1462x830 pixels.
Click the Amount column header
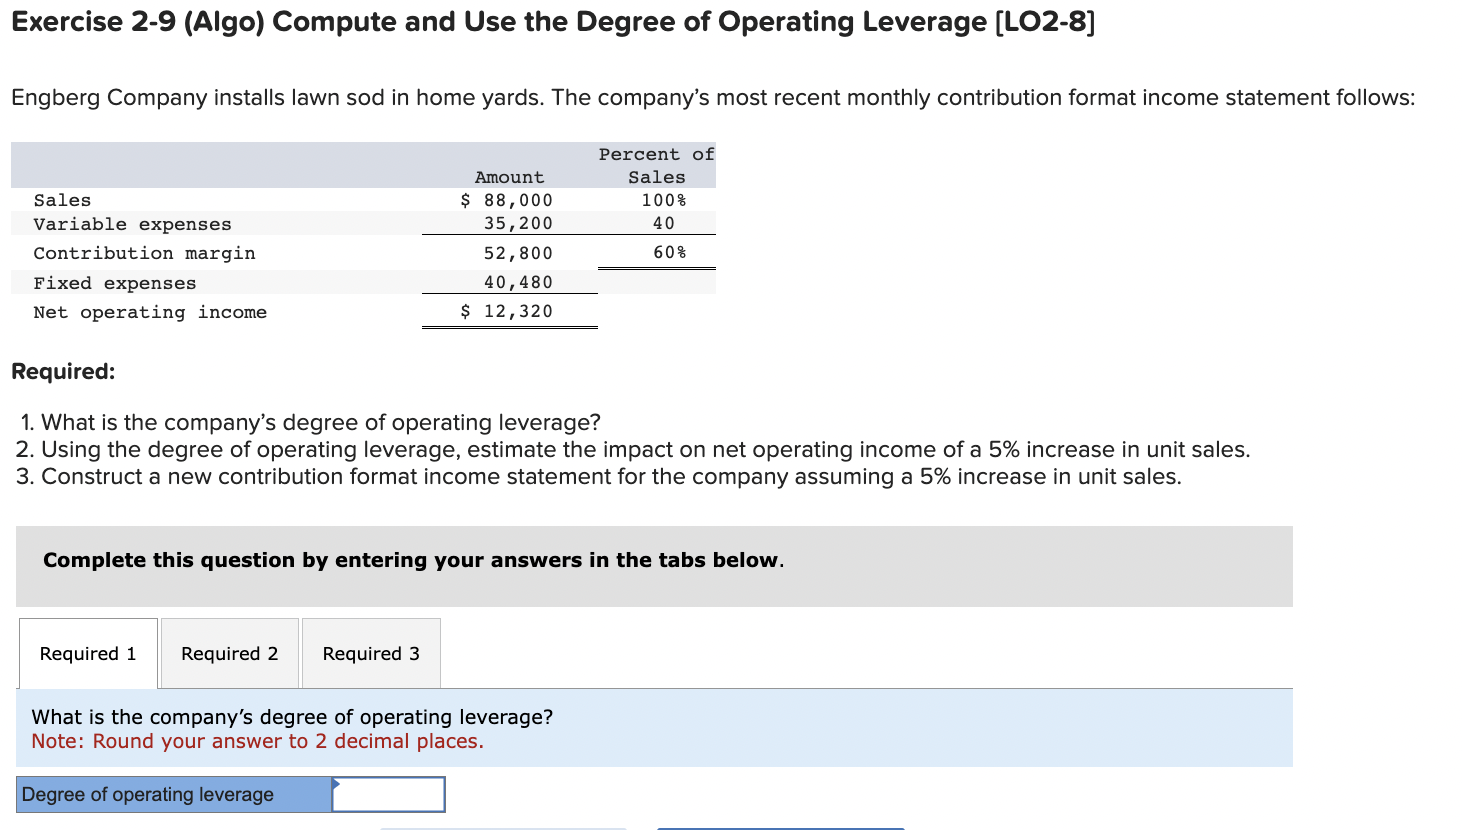coord(509,177)
